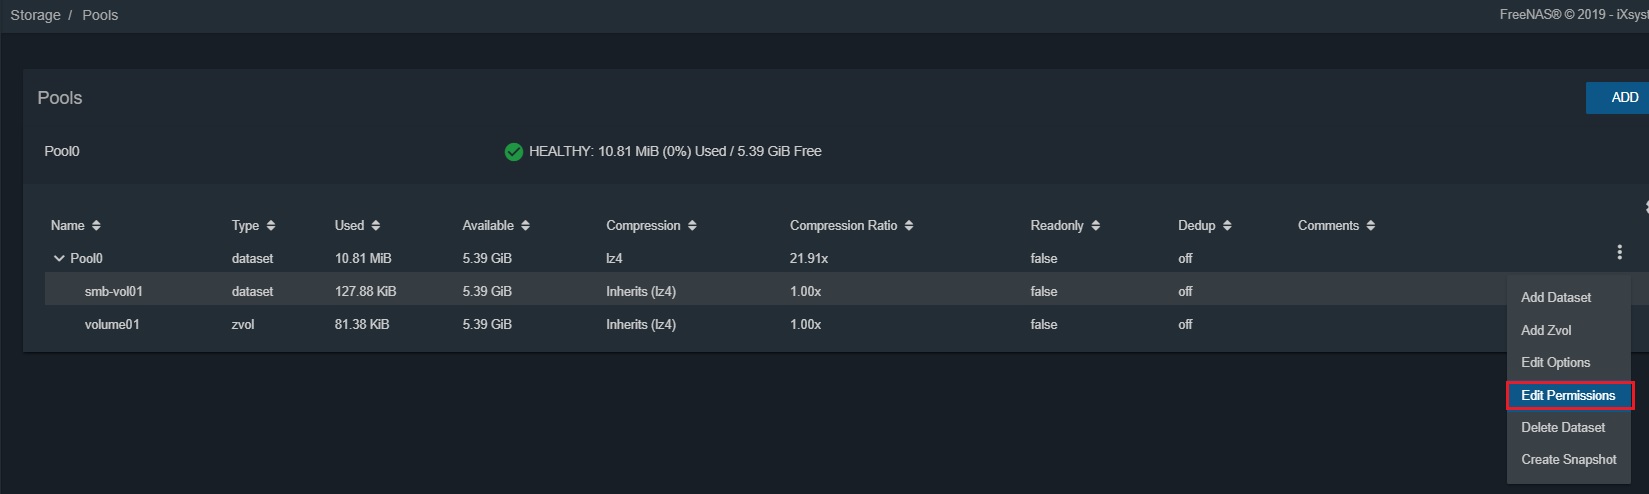Sort table by Type column arrows
The height and width of the screenshot is (494, 1649).
[271, 226]
